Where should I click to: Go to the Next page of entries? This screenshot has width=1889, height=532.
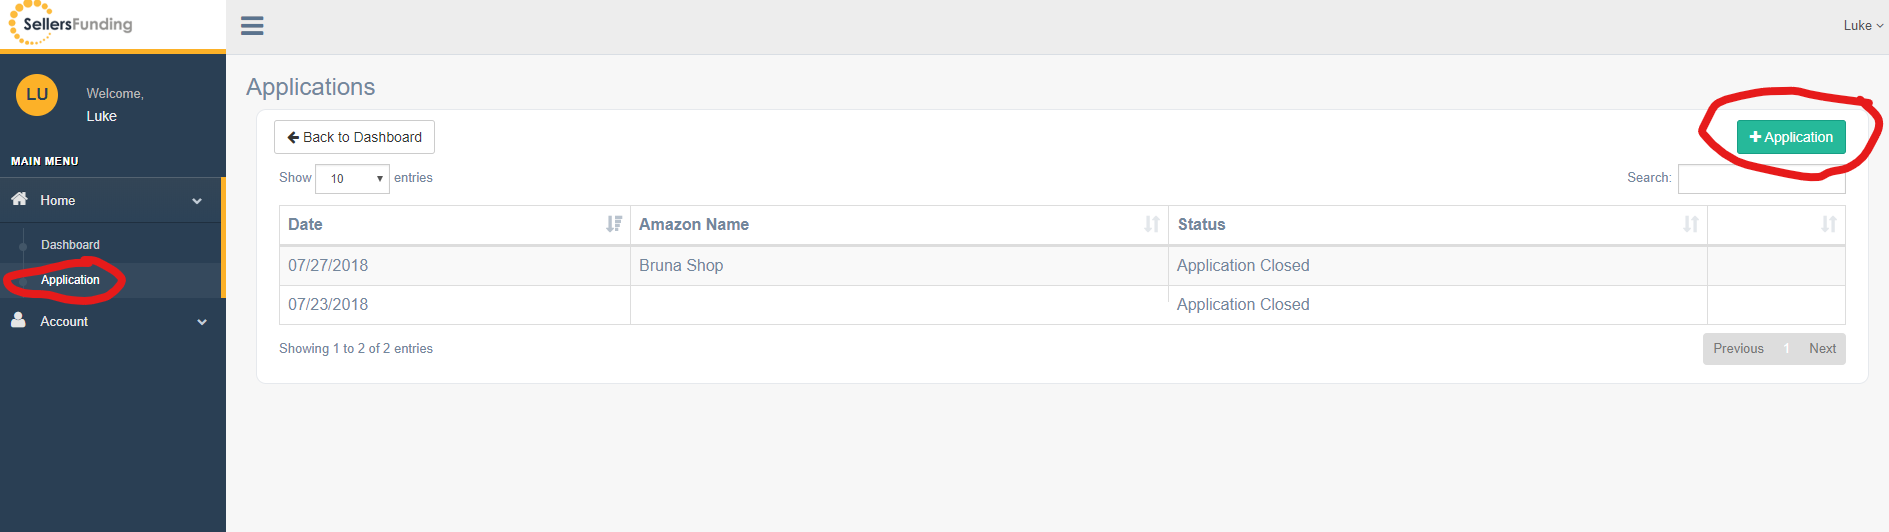pos(1822,349)
